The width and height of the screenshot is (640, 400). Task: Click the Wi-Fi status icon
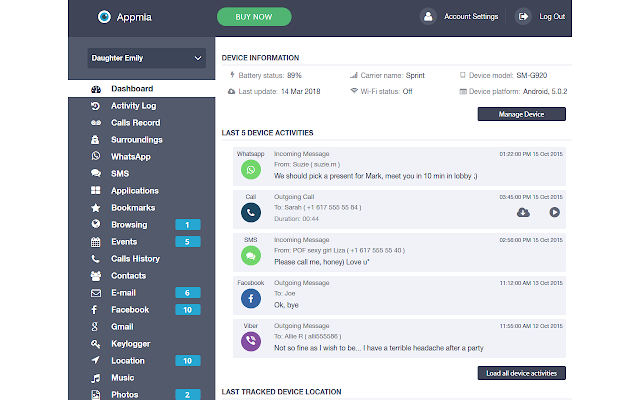[x=354, y=91]
